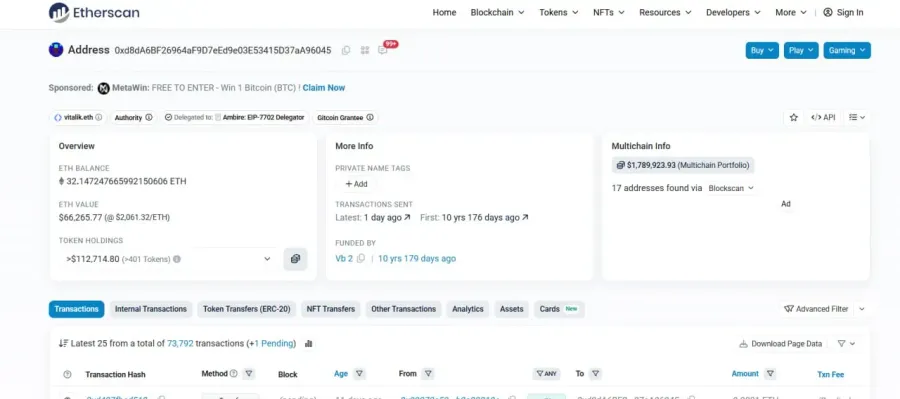Image resolution: width=900 pixels, height=399 pixels.
Task: Click Download Page Data
Action: (781, 344)
